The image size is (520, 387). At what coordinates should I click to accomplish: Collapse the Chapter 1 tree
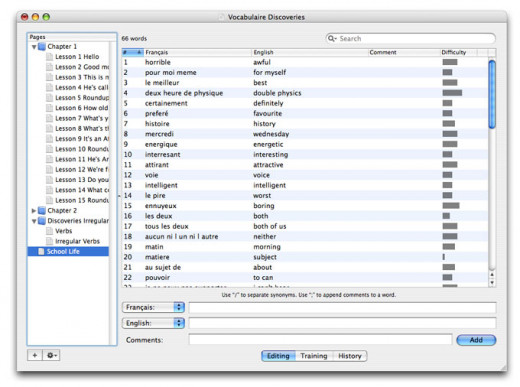click(x=34, y=47)
